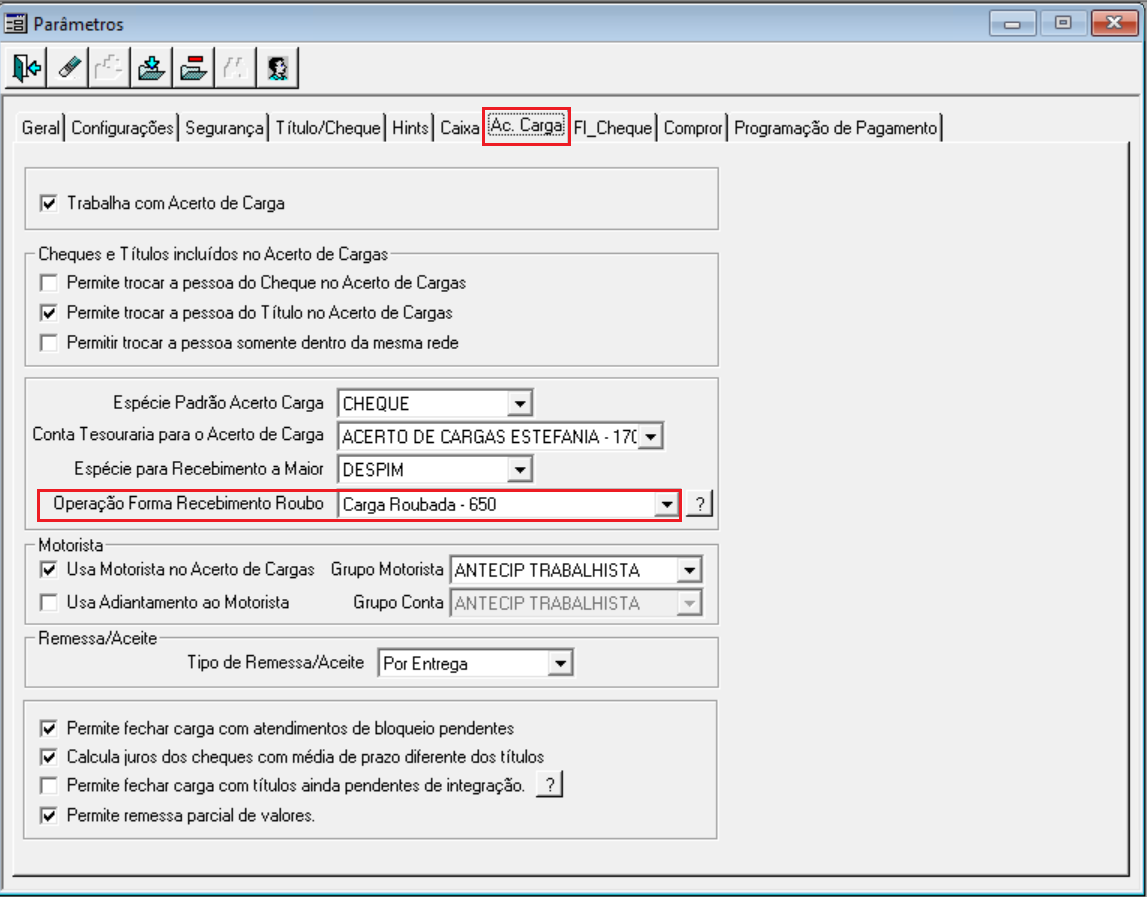Screen dimensions: 1147x897
Task: Toggle Trabalha com Acerto de Carga checkbox
Action: 49,203
